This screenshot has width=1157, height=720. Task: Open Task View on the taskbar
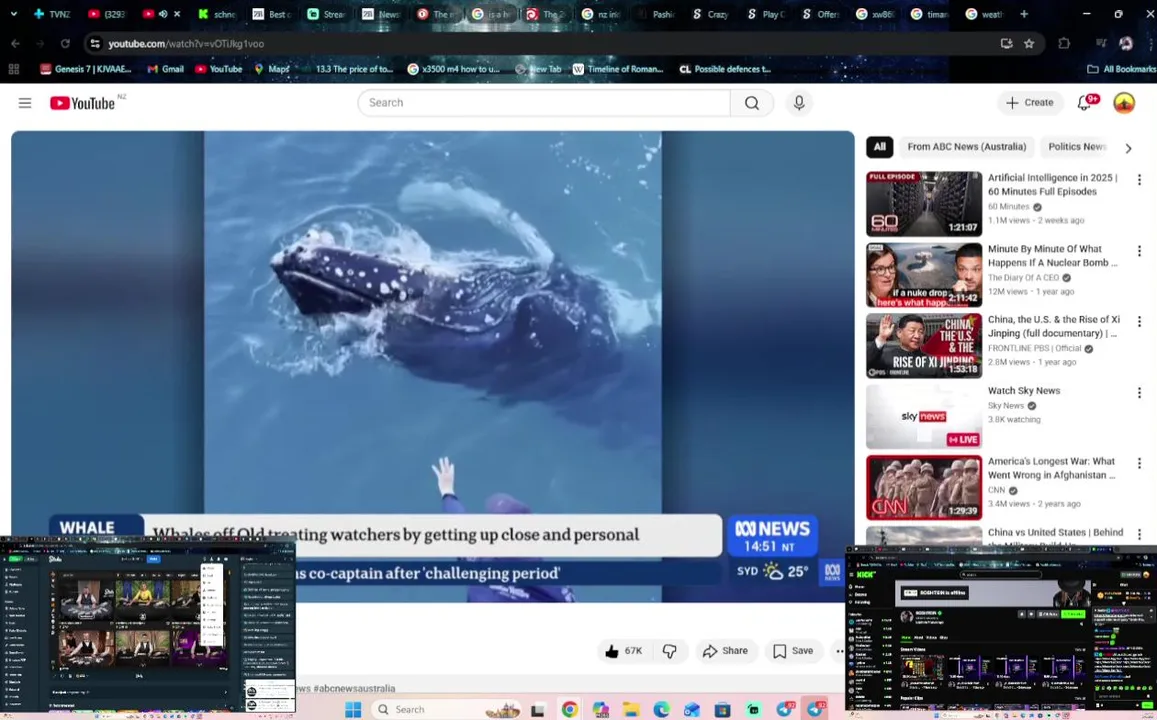pos(537,710)
